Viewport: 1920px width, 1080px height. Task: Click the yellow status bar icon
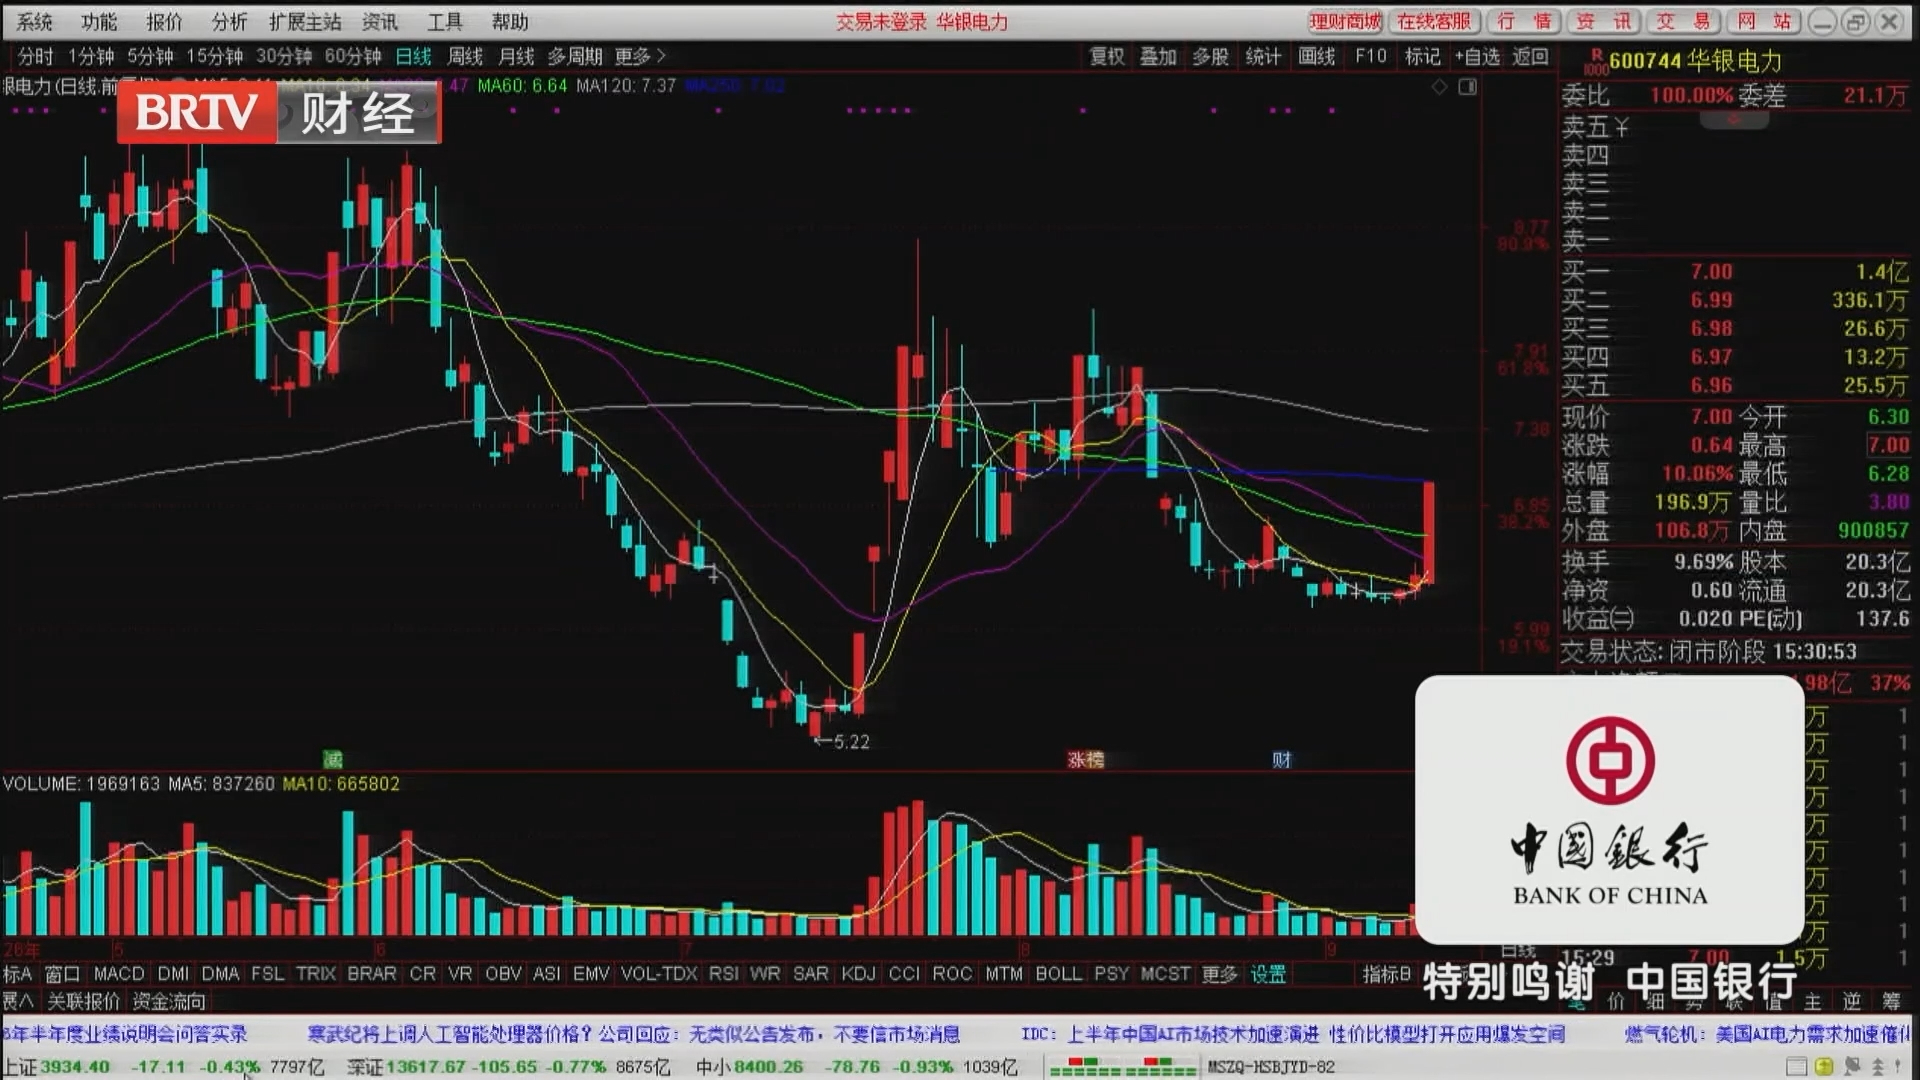[x=1824, y=1067]
